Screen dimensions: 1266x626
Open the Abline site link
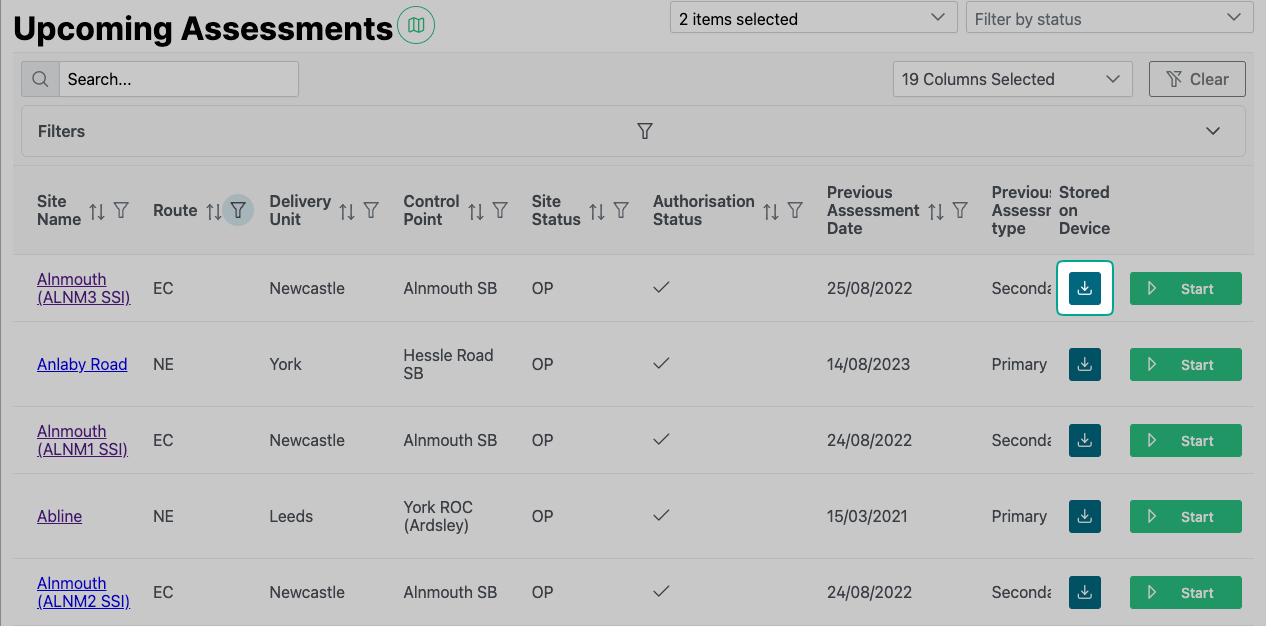coord(60,517)
